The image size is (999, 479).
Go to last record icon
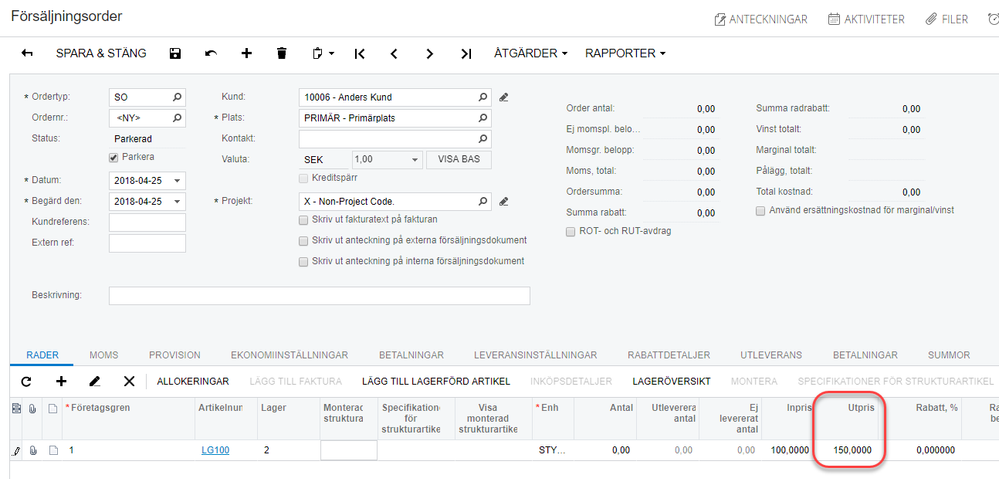(465, 53)
